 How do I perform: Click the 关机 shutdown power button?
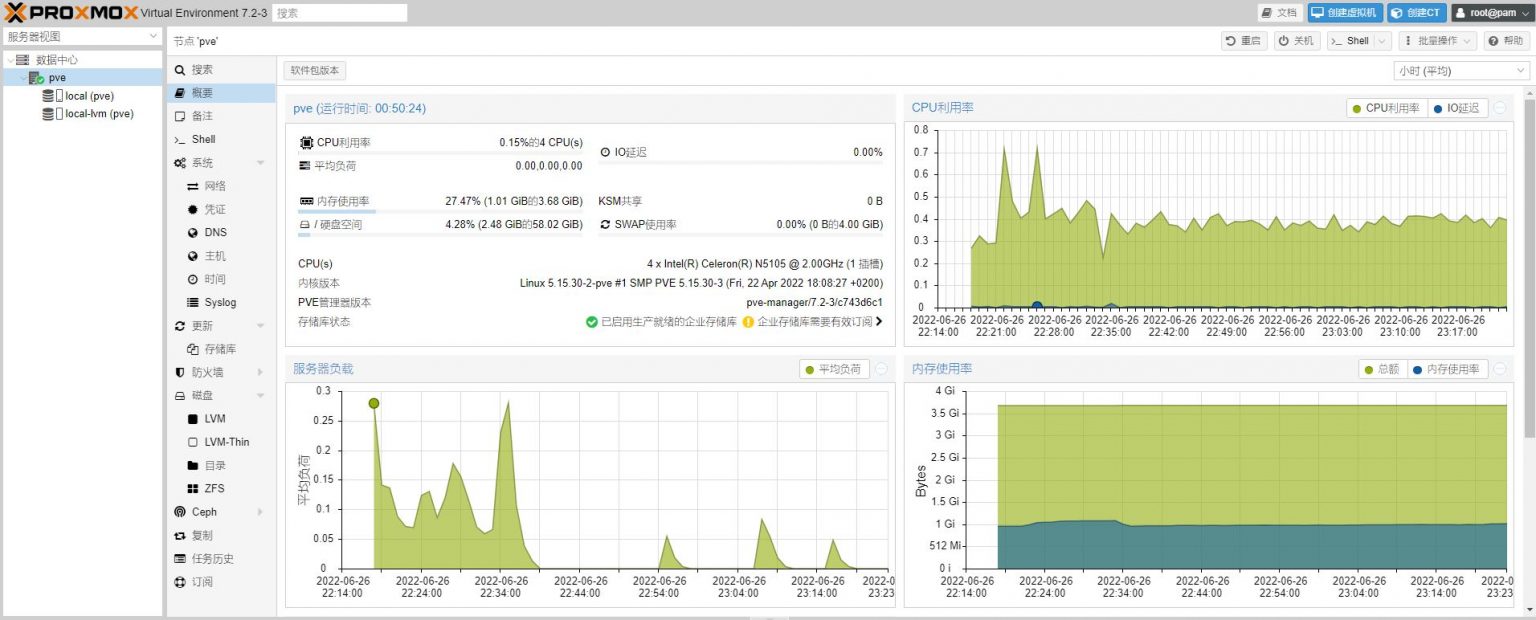click(x=1296, y=41)
